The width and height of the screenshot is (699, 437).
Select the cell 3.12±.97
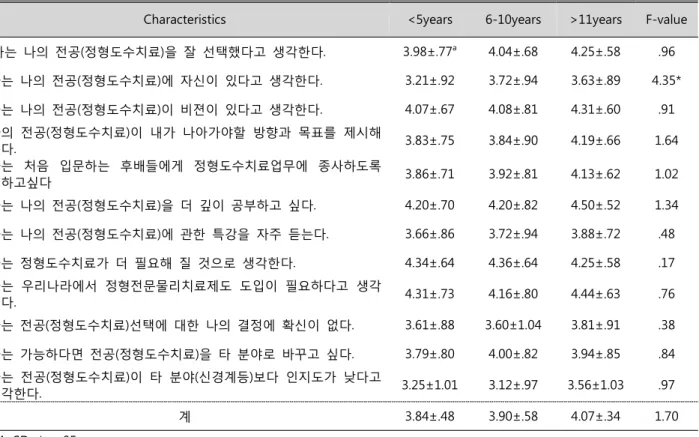(x=513, y=385)
